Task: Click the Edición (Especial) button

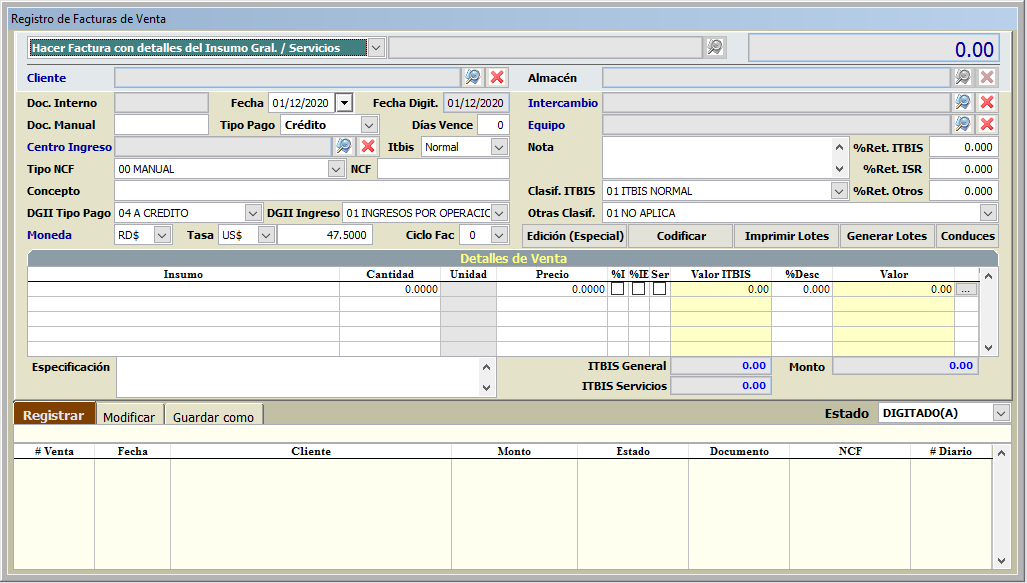Action: tap(575, 236)
